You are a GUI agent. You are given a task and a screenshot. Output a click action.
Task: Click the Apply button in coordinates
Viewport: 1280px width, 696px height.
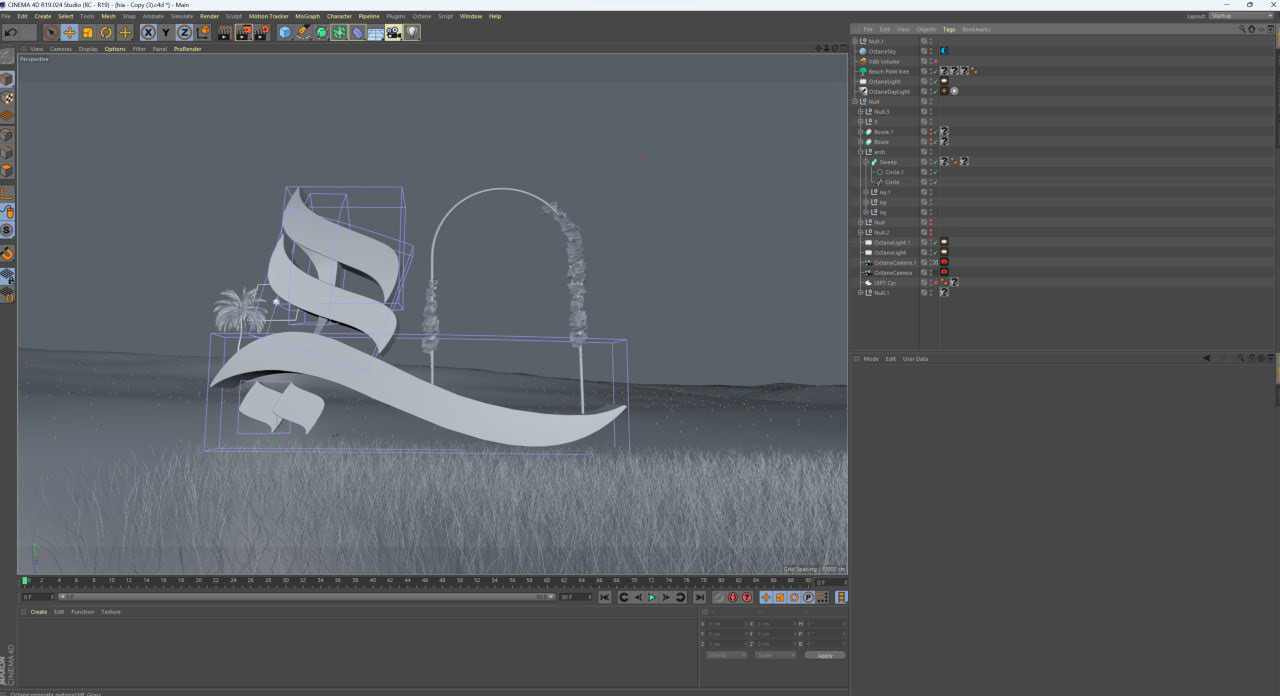coord(824,655)
